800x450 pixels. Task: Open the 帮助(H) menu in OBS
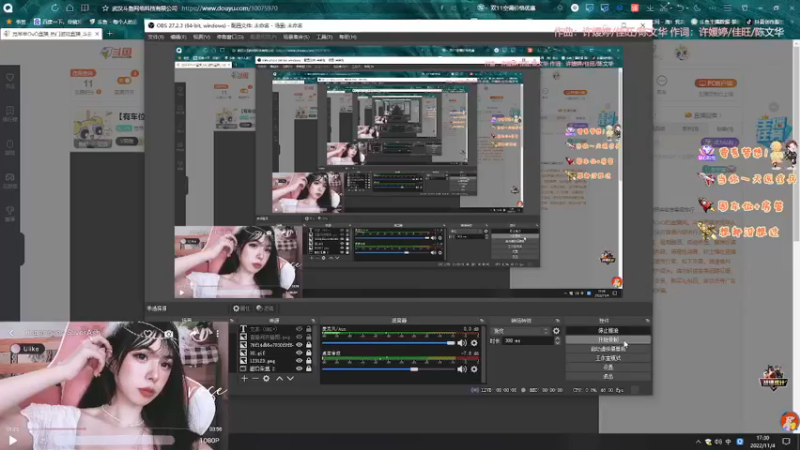tap(348, 37)
